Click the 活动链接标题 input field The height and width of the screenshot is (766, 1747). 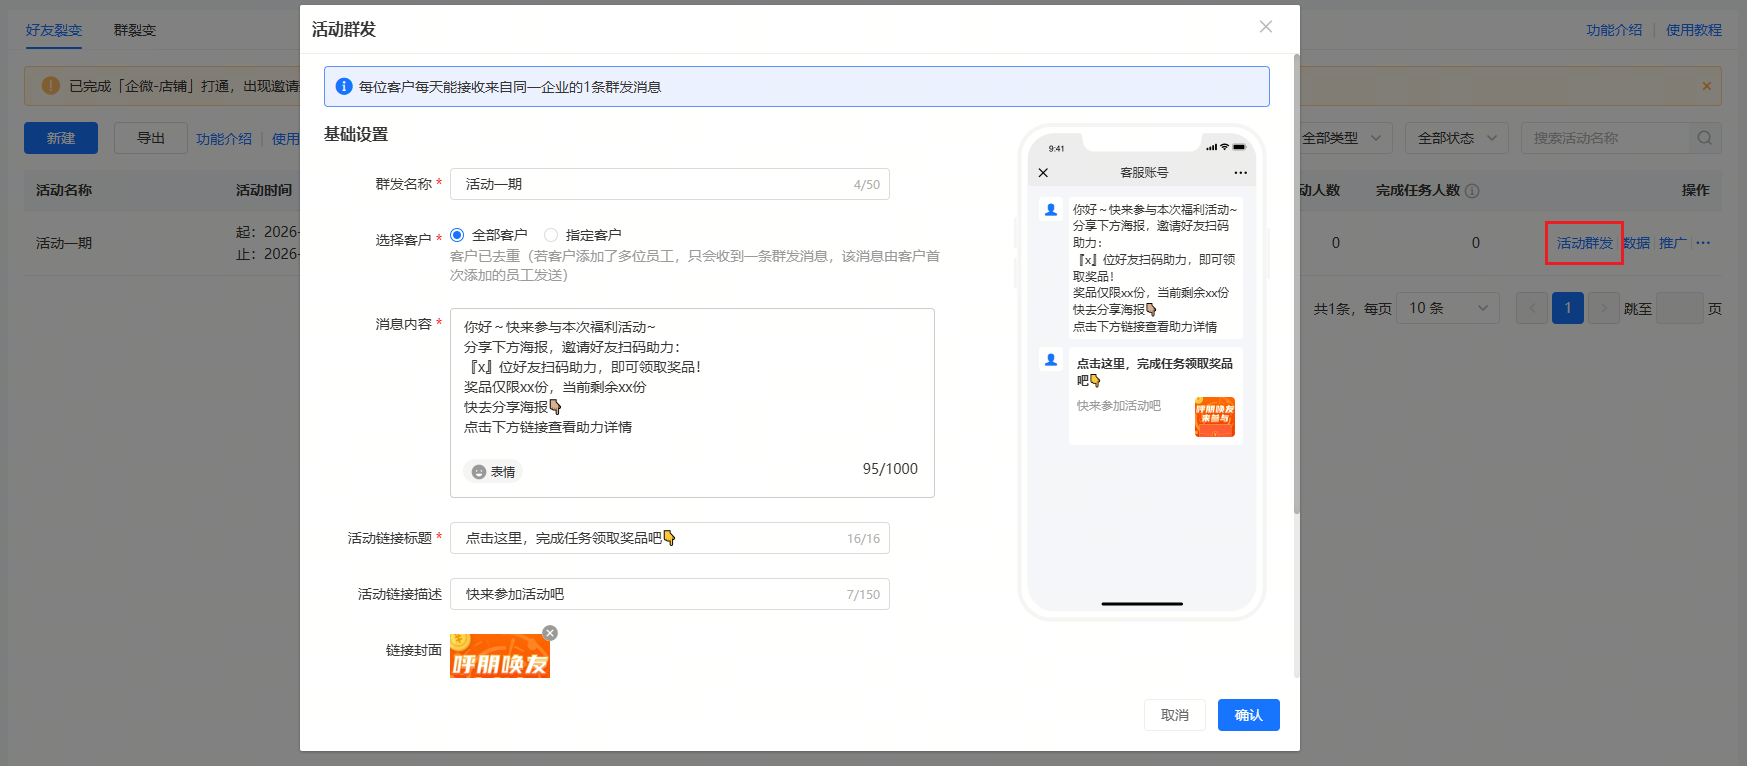pyautogui.click(x=670, y=538)
